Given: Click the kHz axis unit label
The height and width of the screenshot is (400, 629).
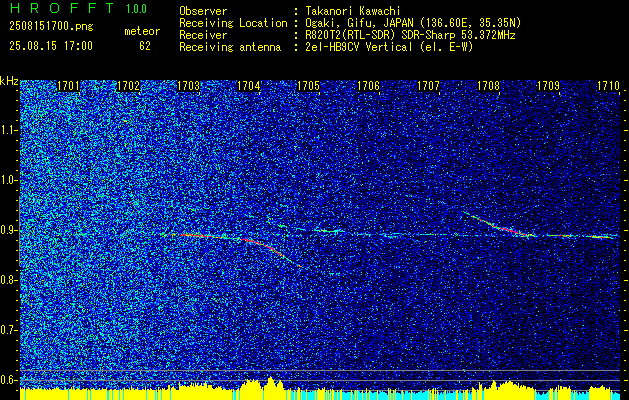Looking at the screenshot, I should (9, 81).
